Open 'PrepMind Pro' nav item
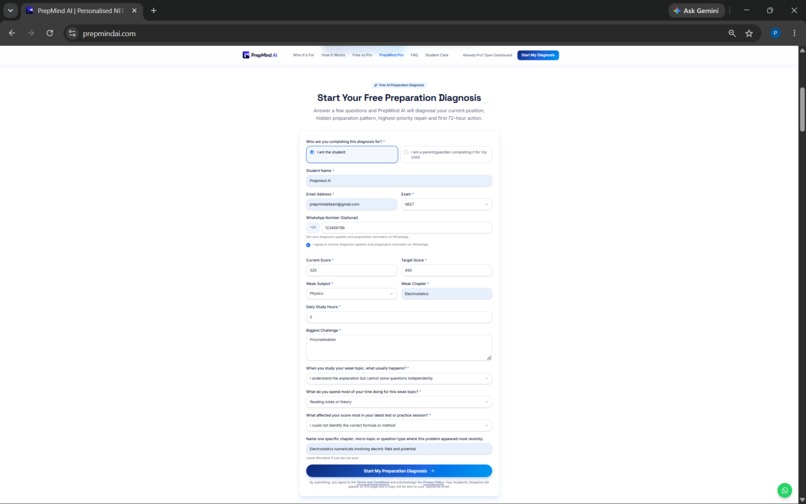 [x=391, y=55]
